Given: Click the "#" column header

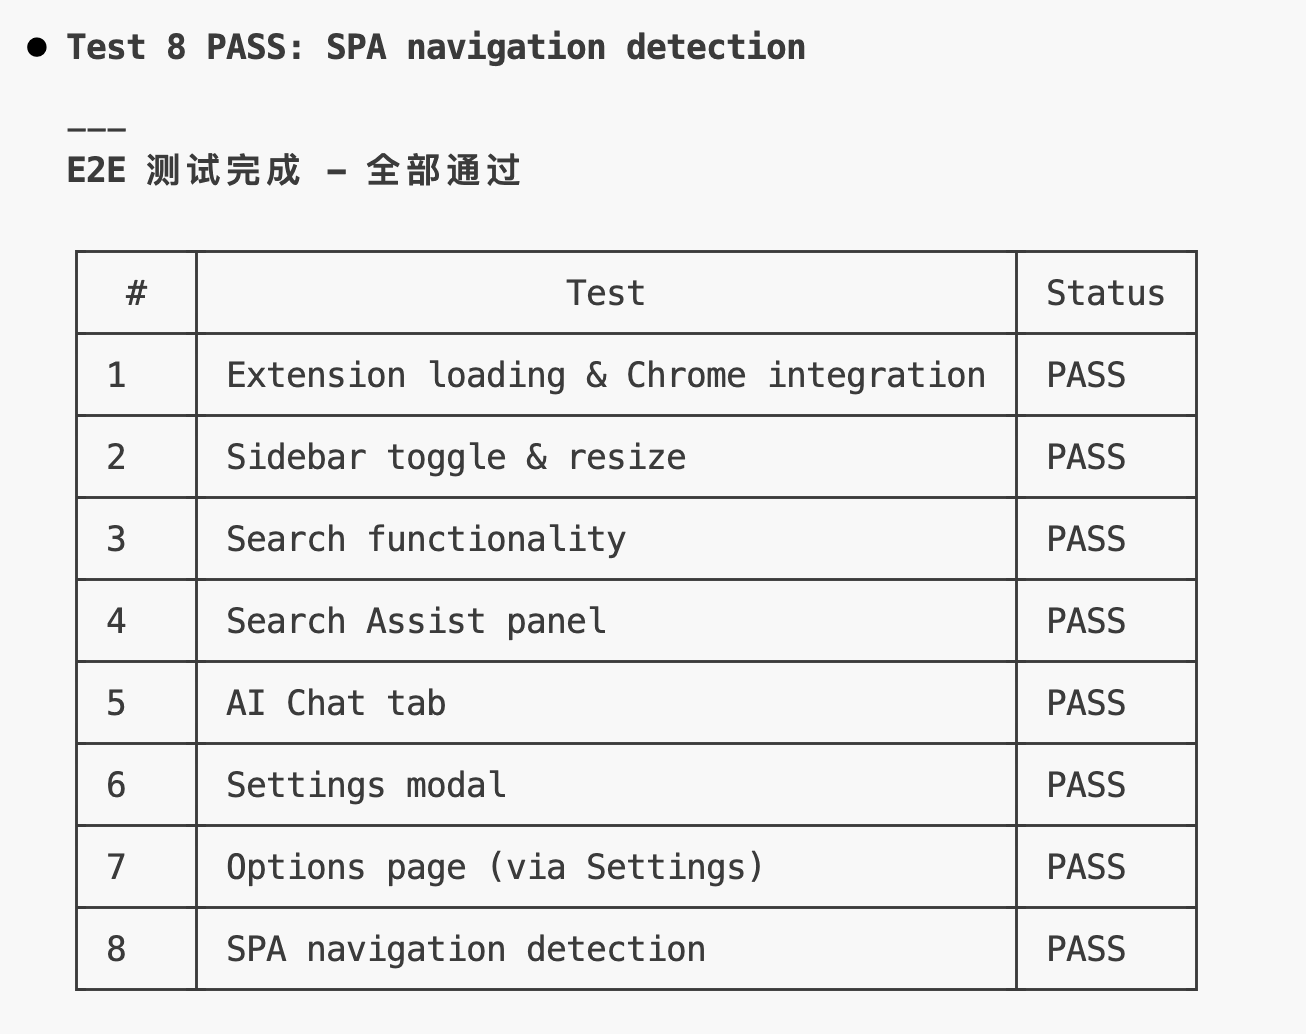Looking at the screenshot, I should coord(136,293).
